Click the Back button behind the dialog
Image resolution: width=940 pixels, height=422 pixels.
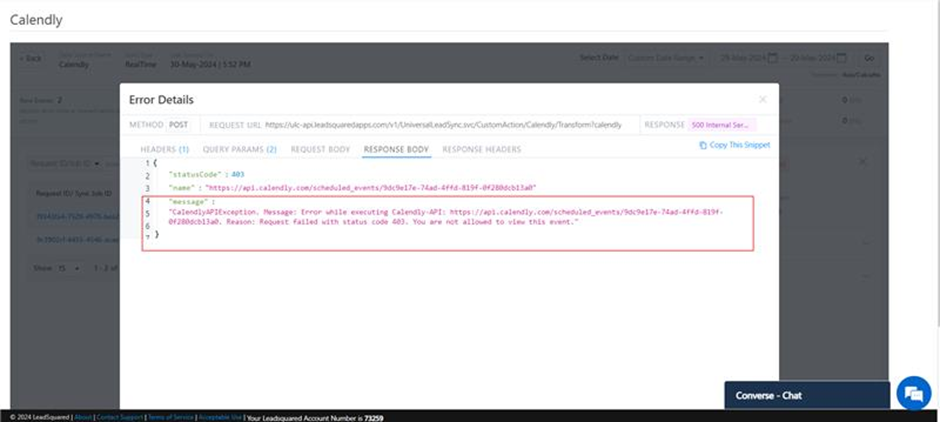31,59
